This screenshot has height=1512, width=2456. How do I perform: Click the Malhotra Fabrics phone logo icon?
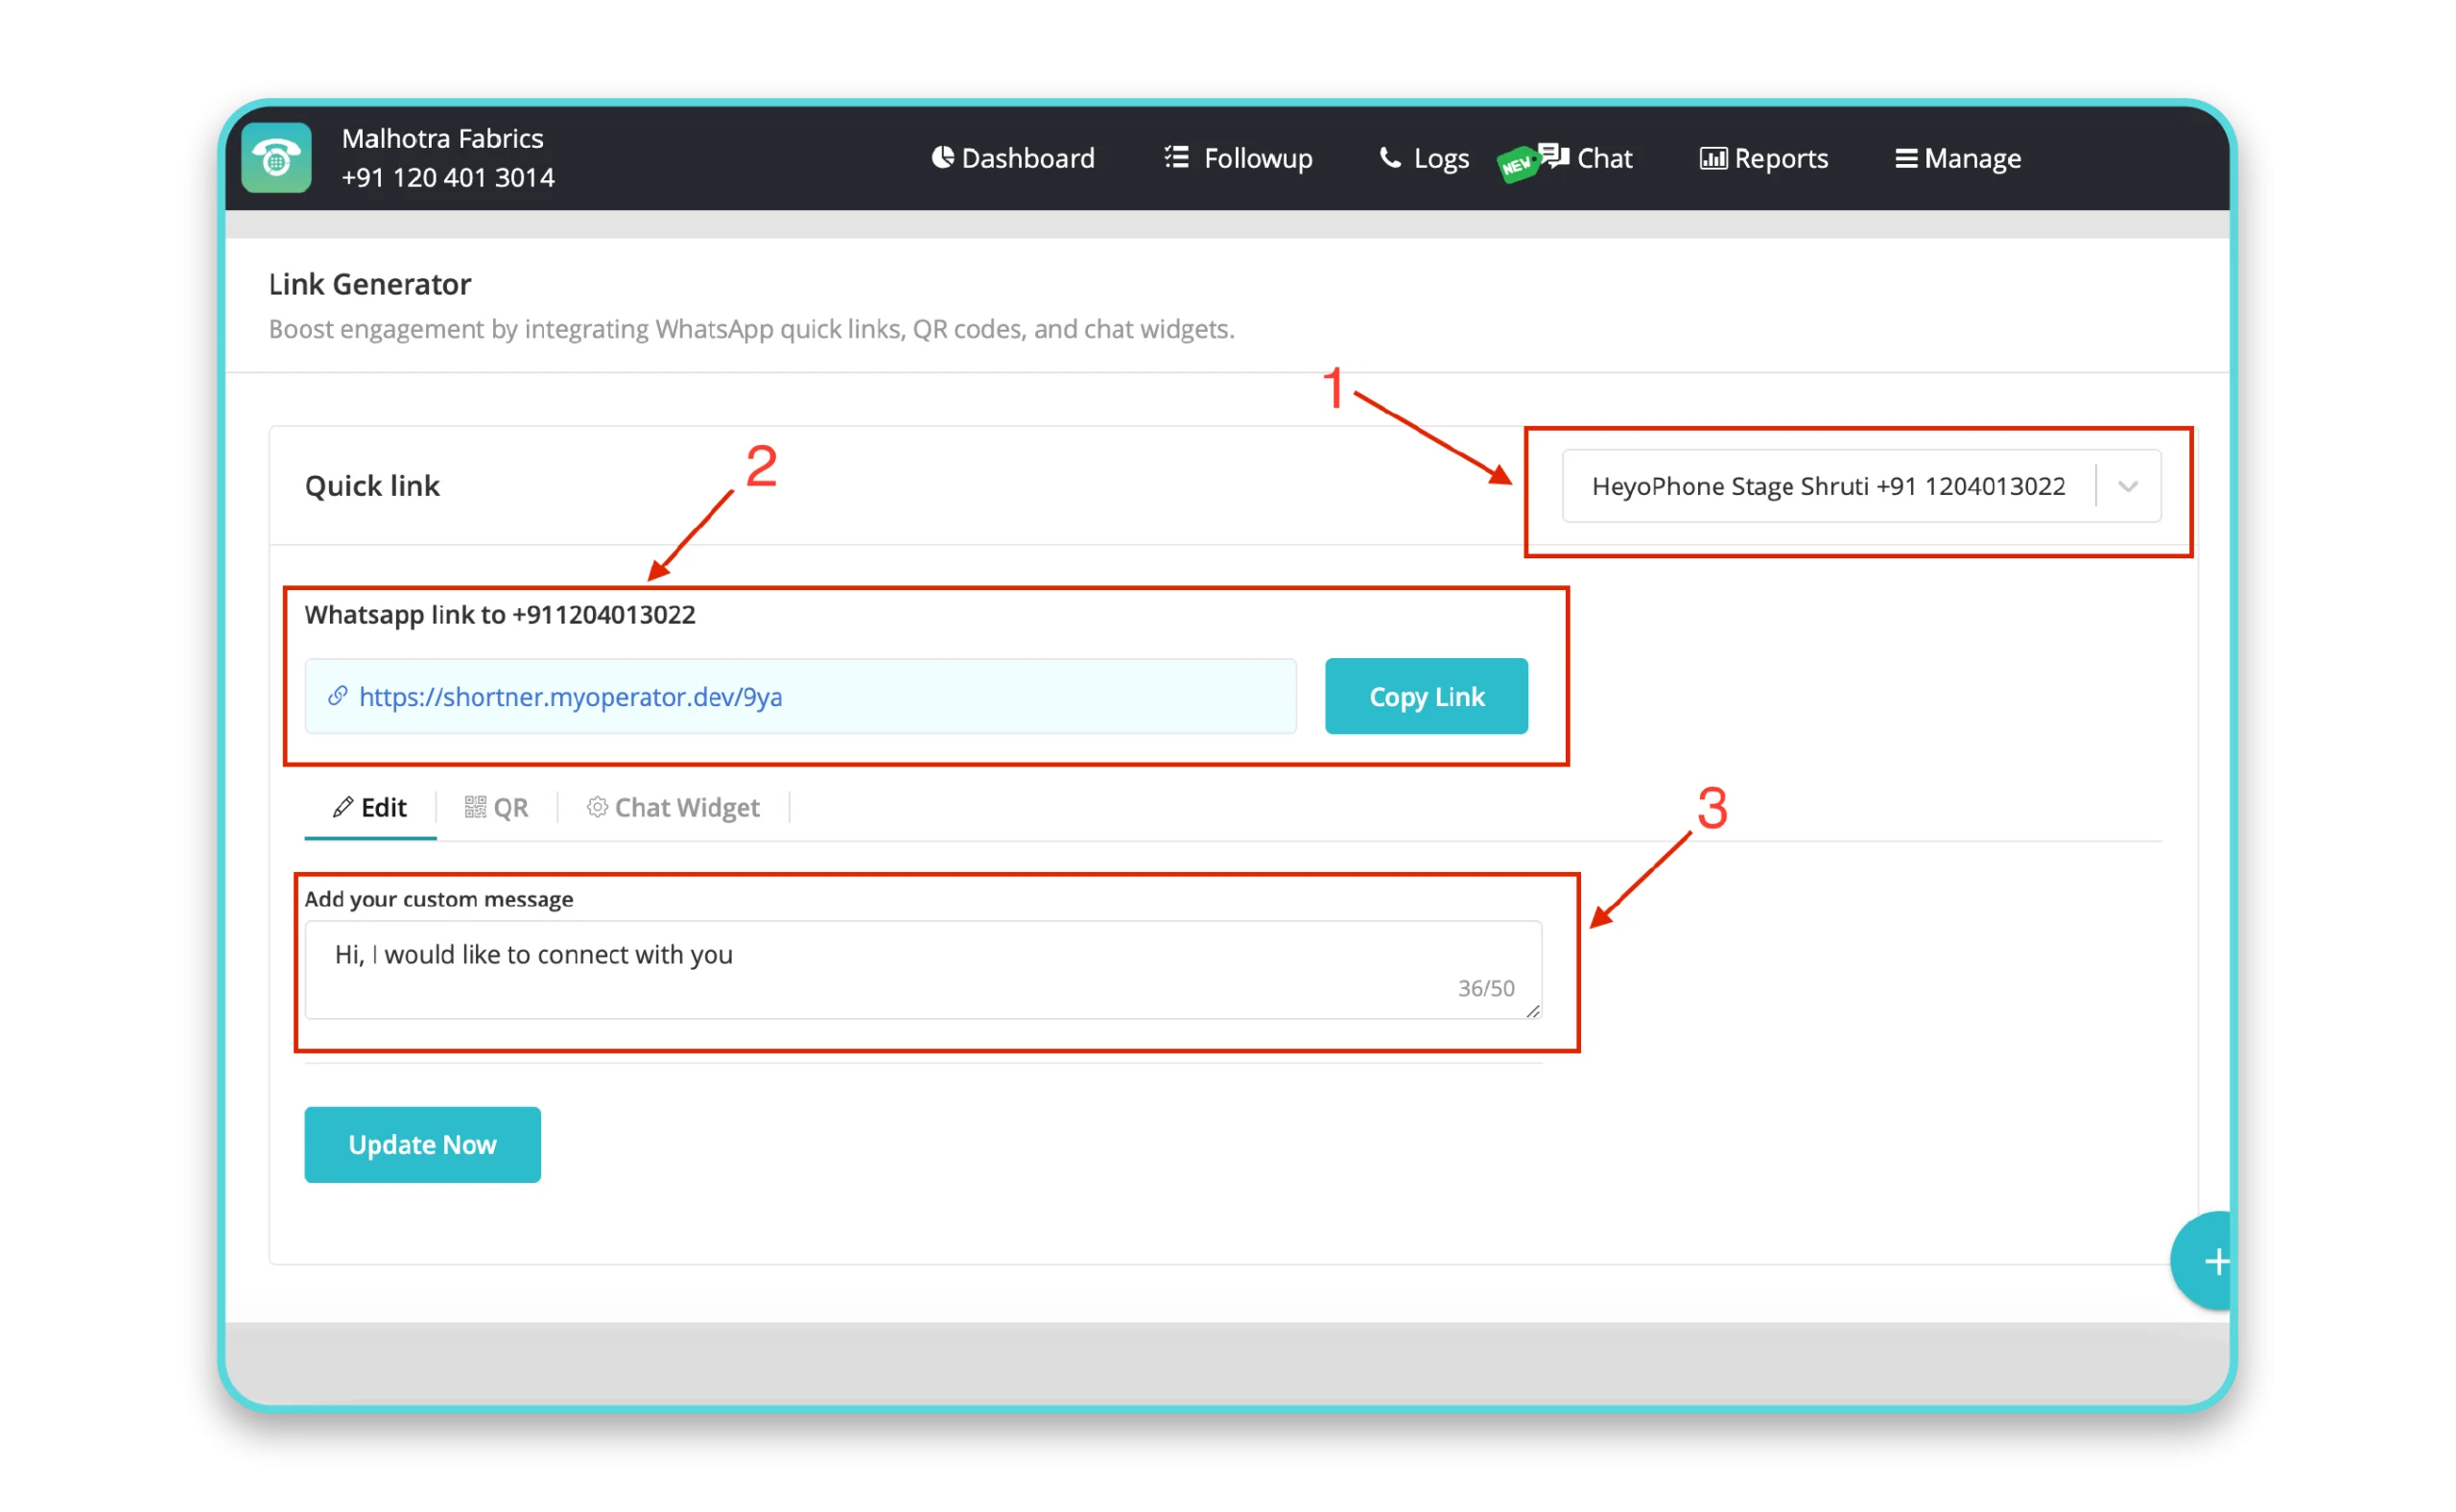point(275,158)
